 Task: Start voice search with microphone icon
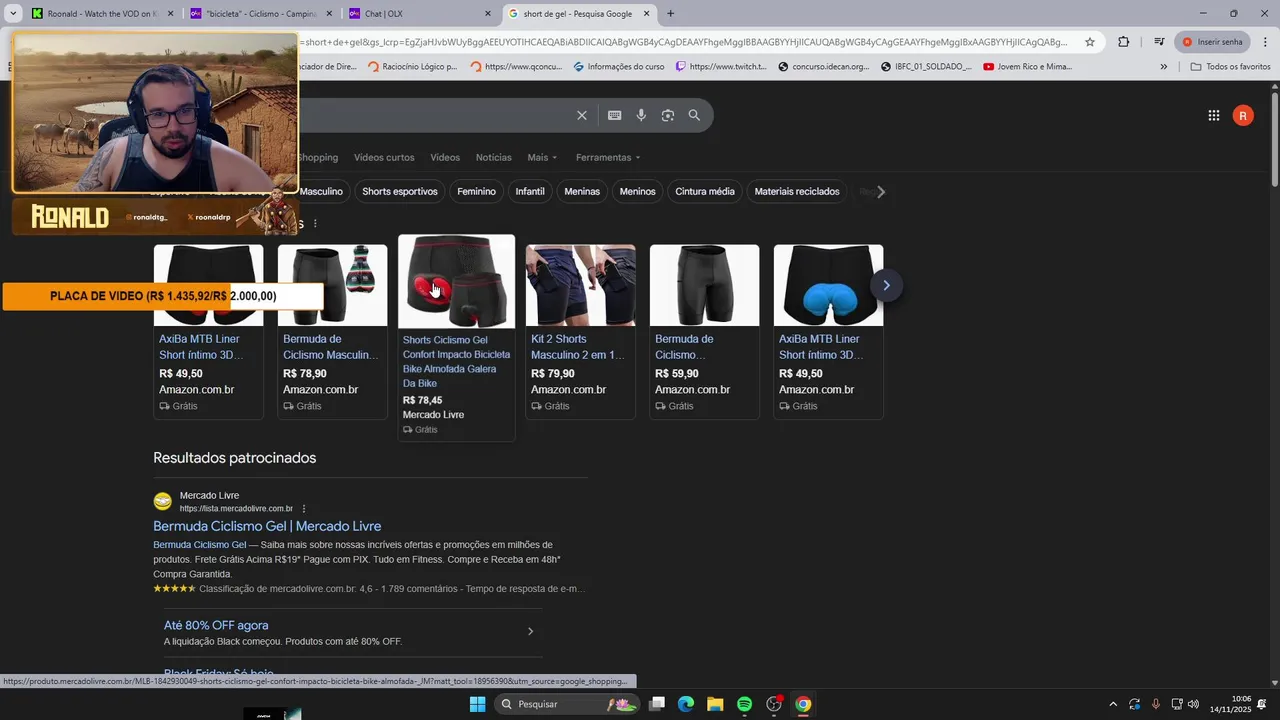coord(641,115)
